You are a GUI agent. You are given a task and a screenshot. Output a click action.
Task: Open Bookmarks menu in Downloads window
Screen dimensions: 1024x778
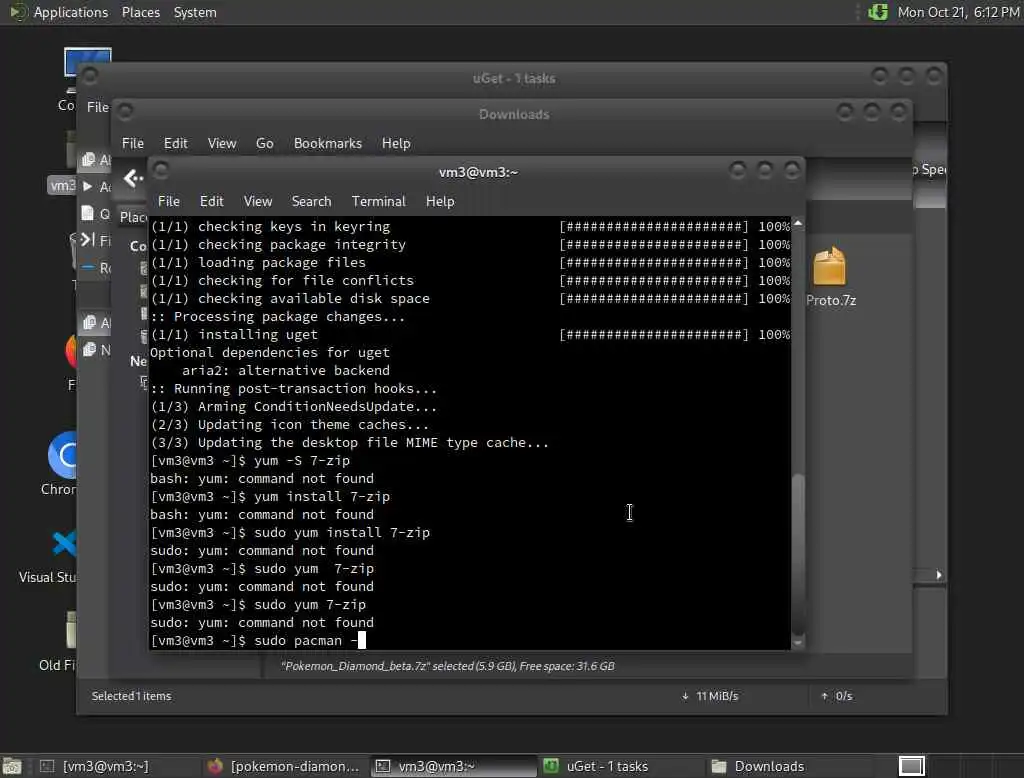click(x=328, y=143)
